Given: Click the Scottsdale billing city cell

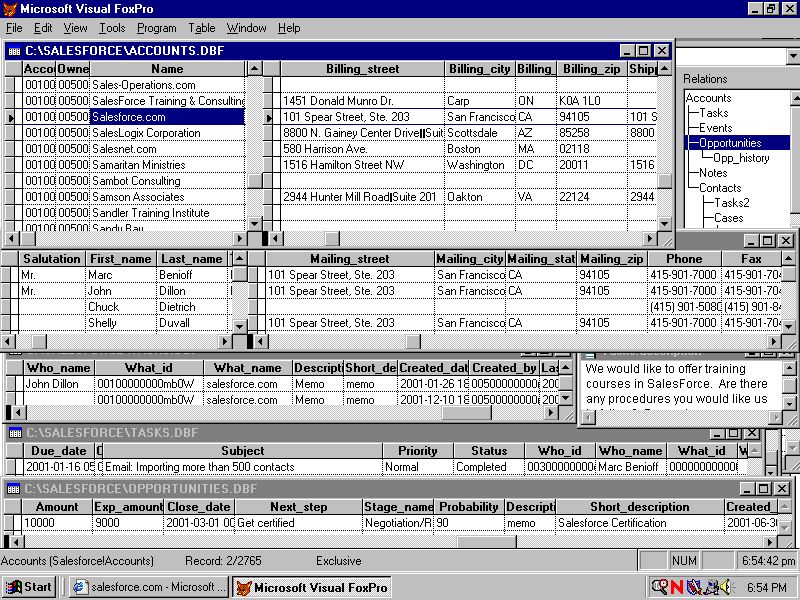Looking at the screenshot, I should (x=480, y=133).
